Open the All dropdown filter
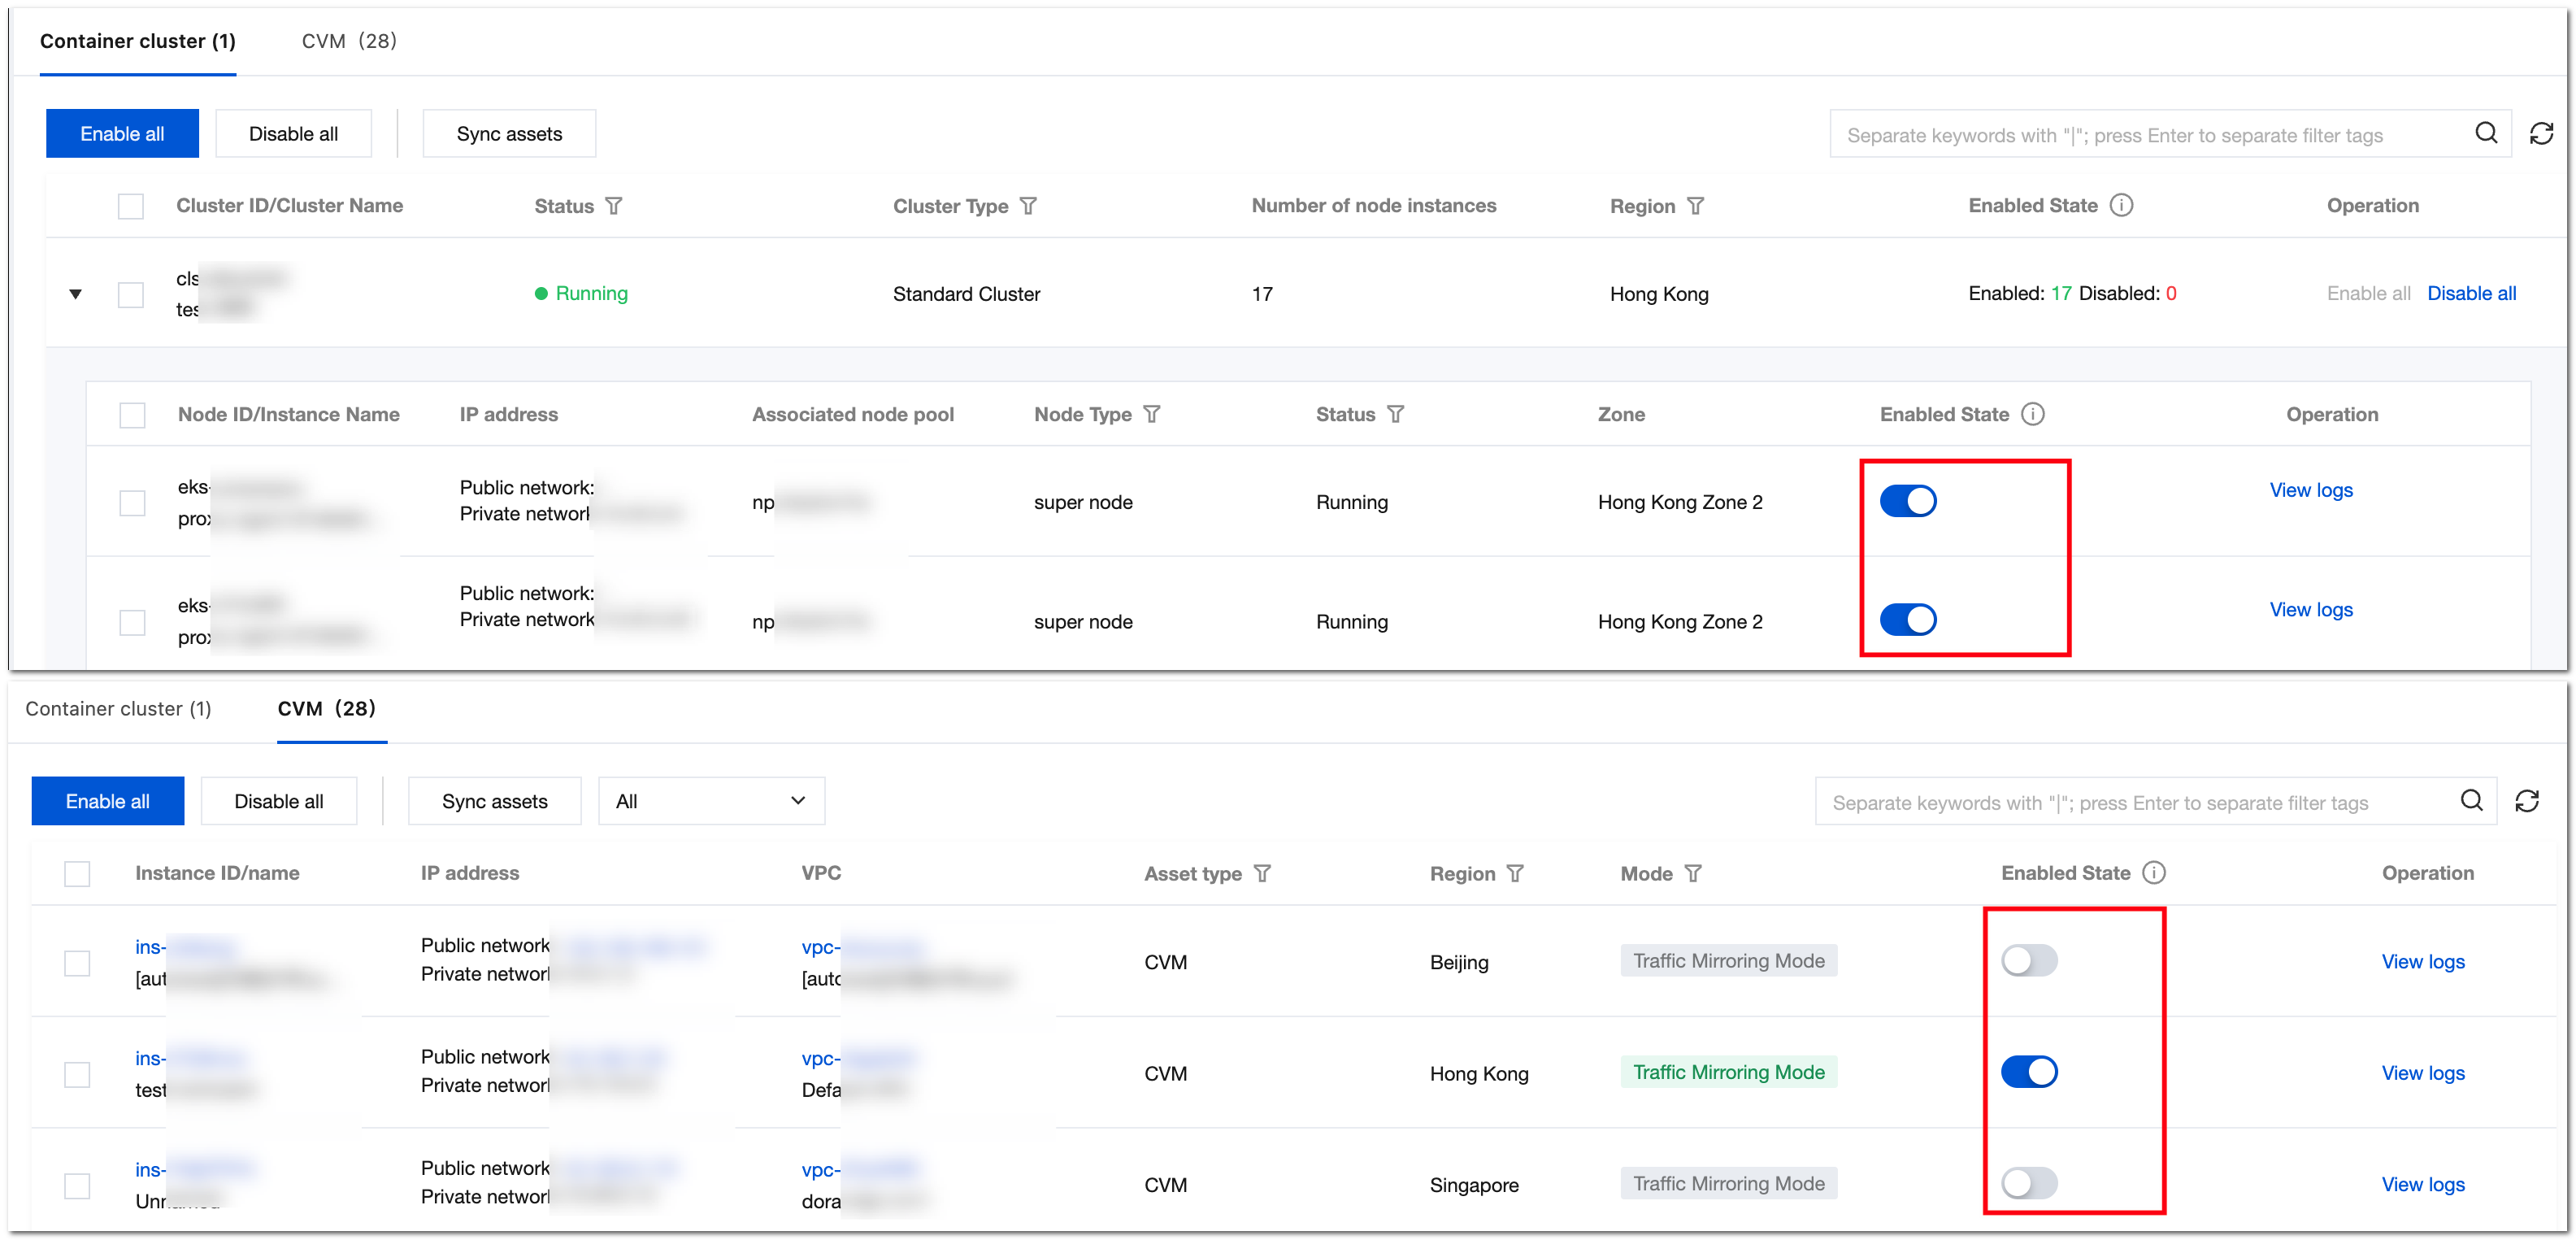The height and width of the screenshot is (1240, 2576). [711, 801]
